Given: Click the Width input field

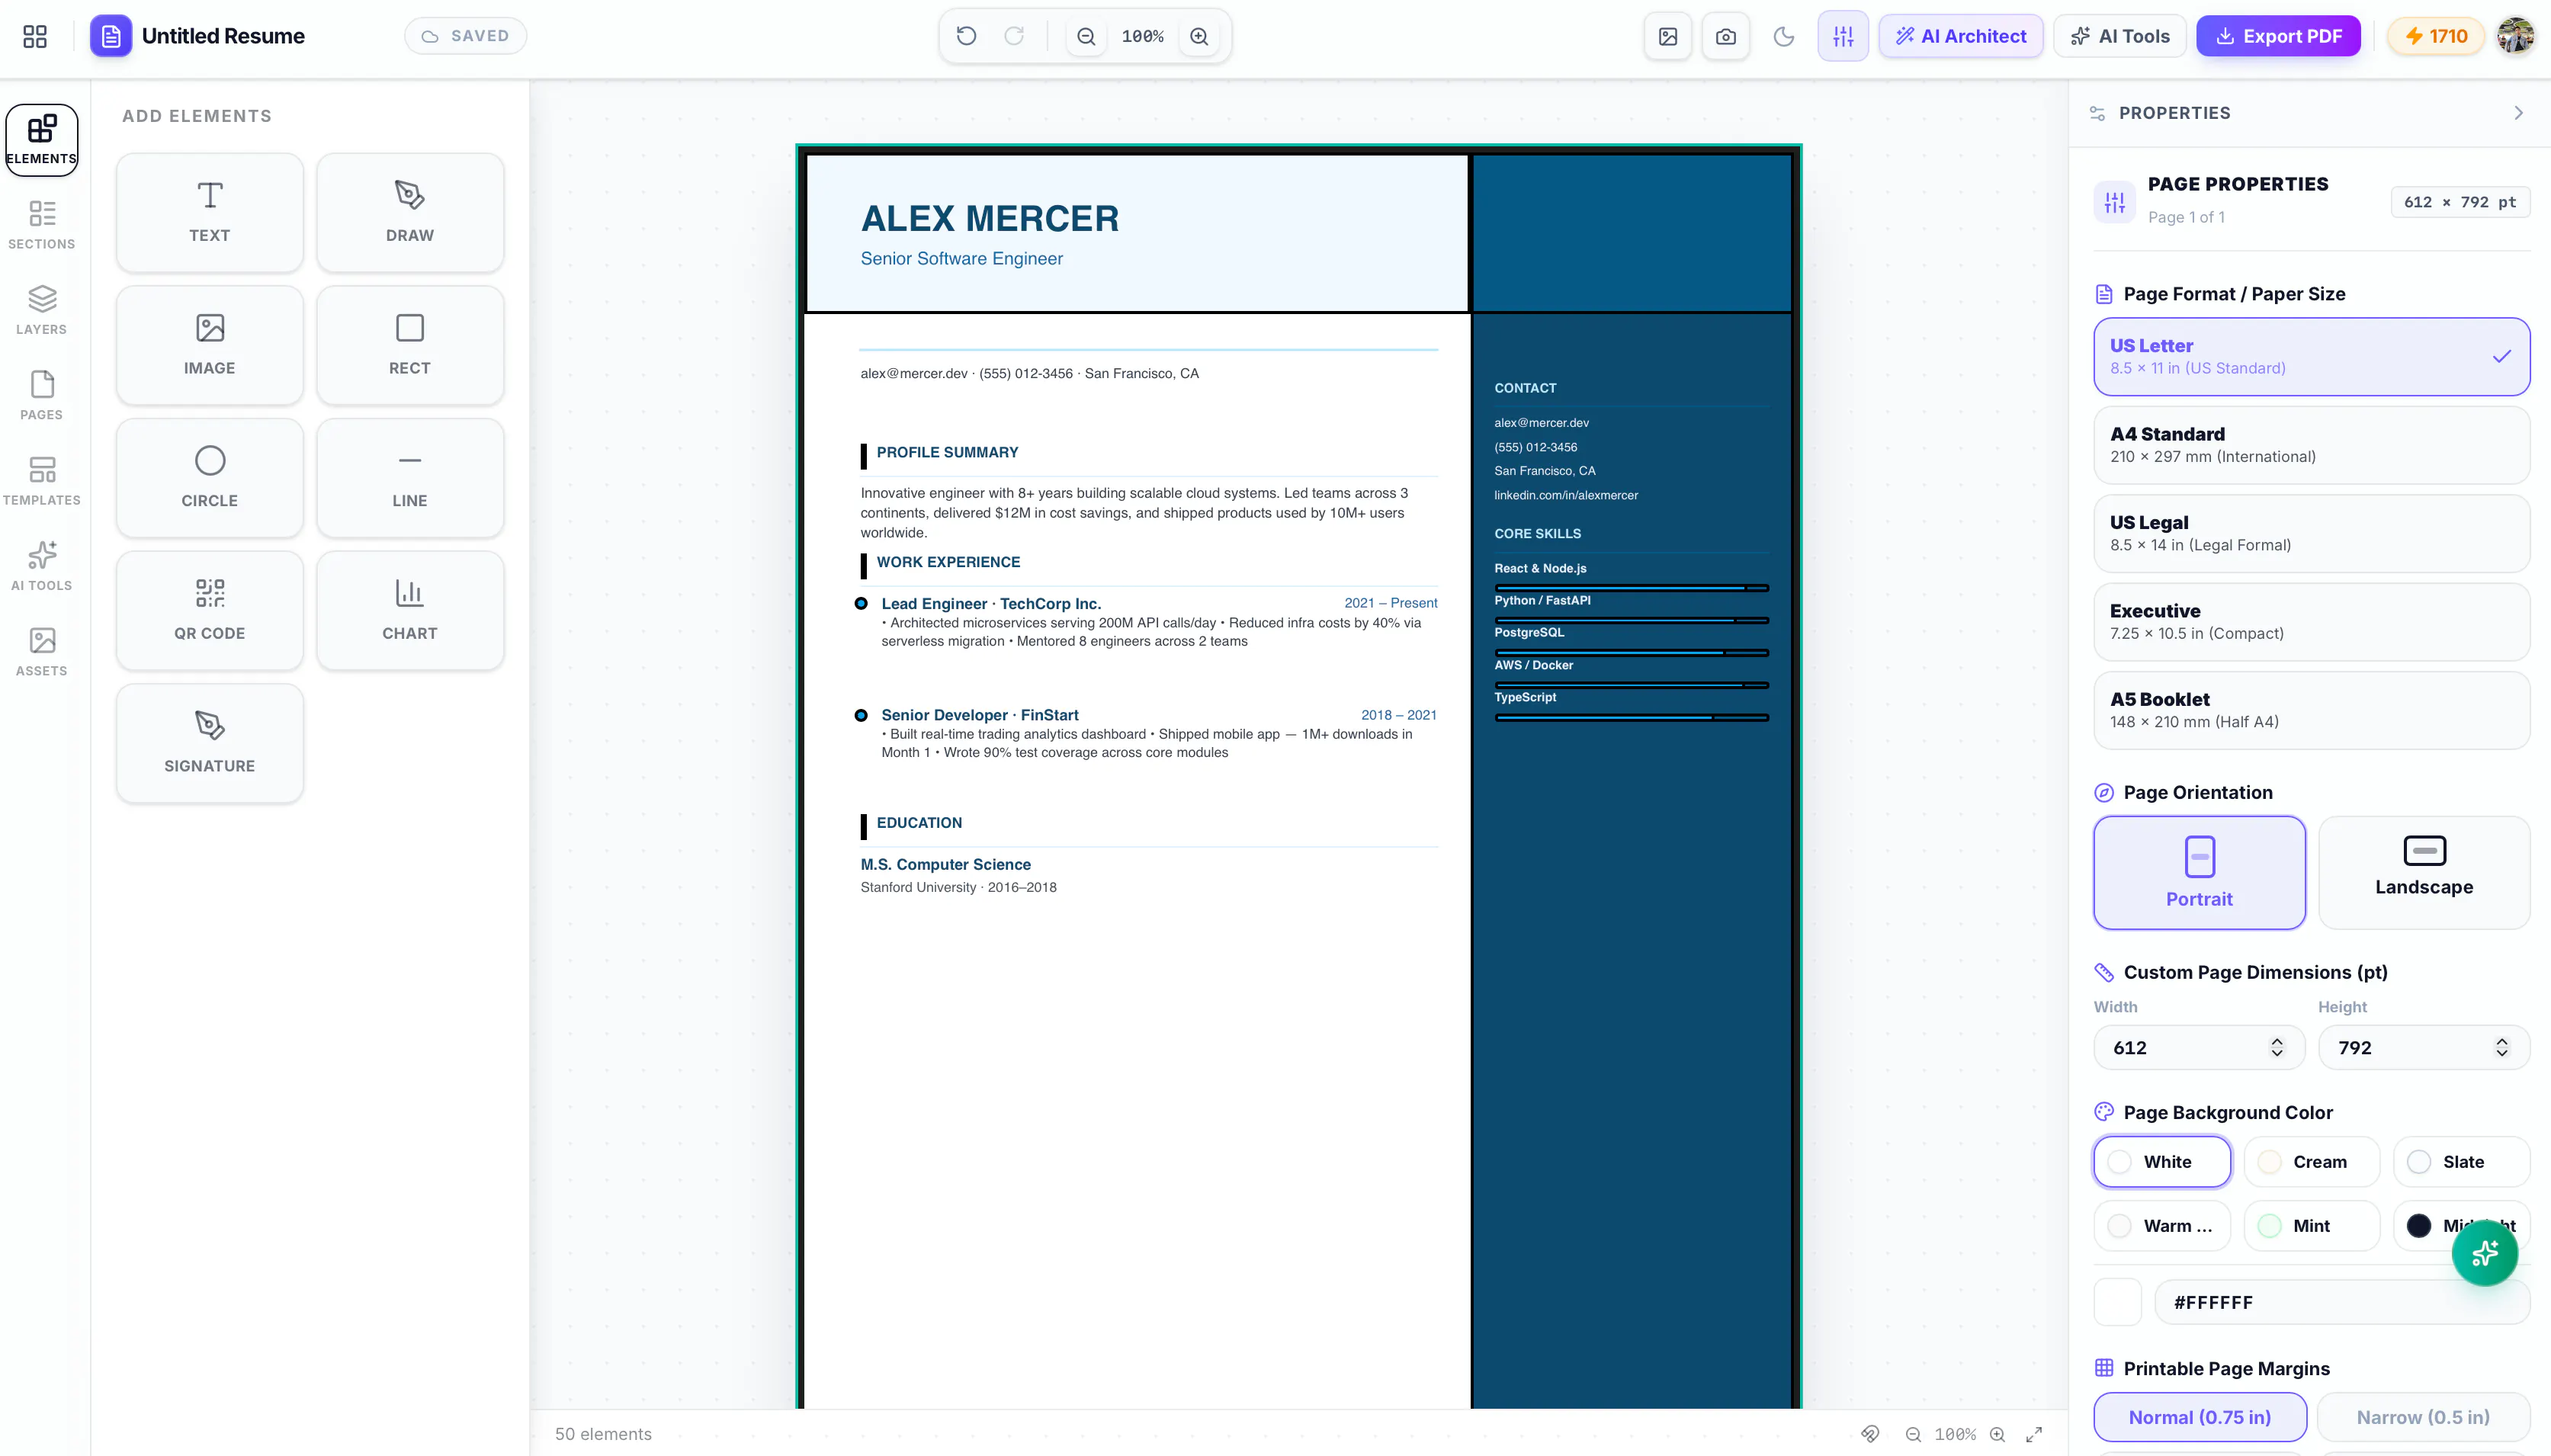Looking at the screenshot, I should pos(2199,1047).
